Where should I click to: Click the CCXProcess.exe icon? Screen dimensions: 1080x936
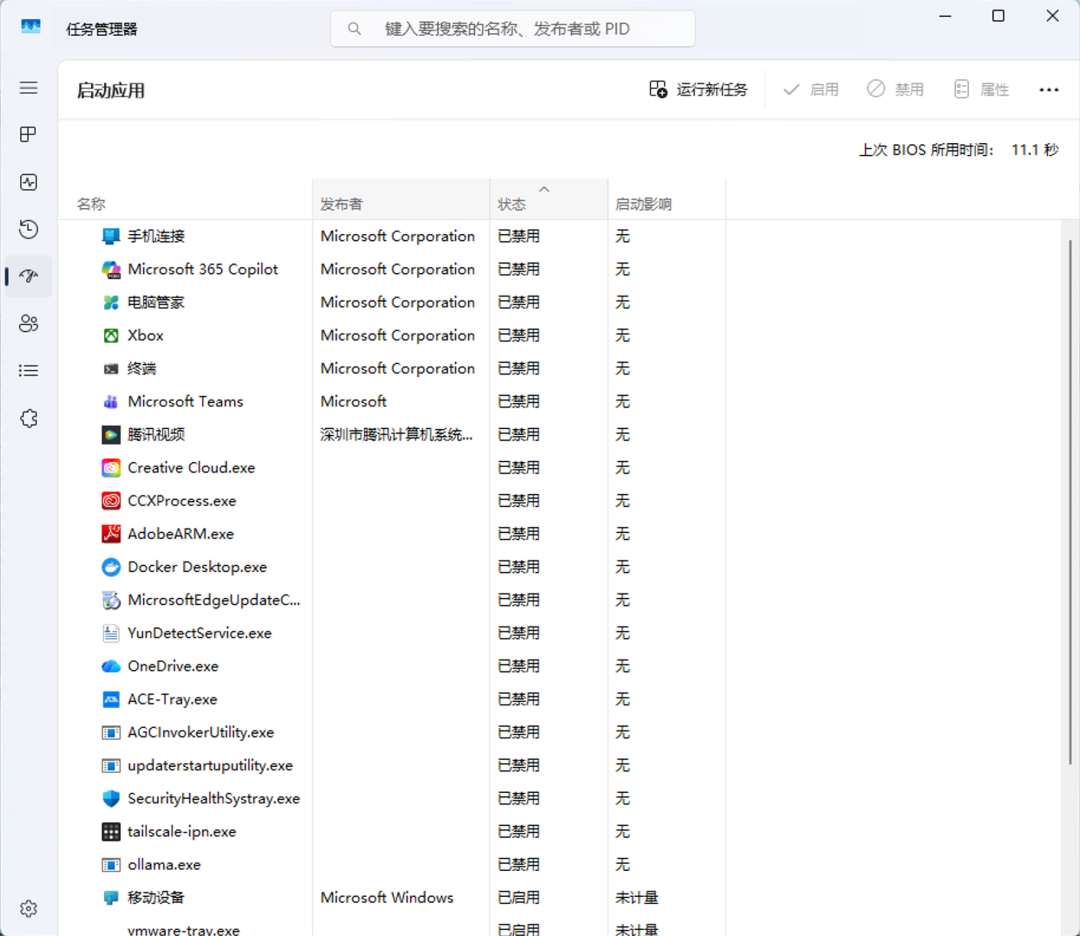coord(111,501)
